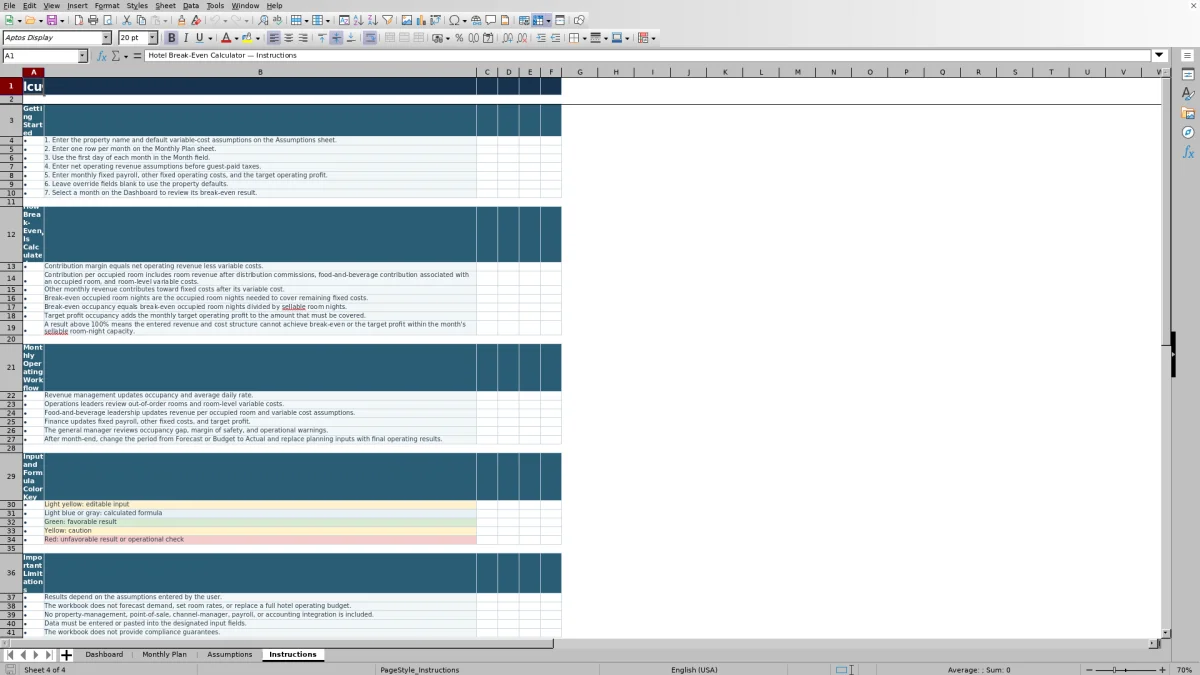Switch to Assumptions sheet tab
Screen dimensions: 1200x675
[x=230, y=655]
